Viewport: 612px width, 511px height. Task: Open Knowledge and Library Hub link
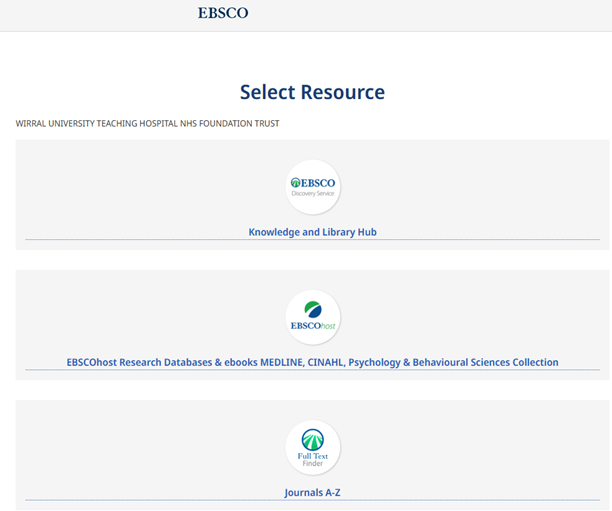313,232
